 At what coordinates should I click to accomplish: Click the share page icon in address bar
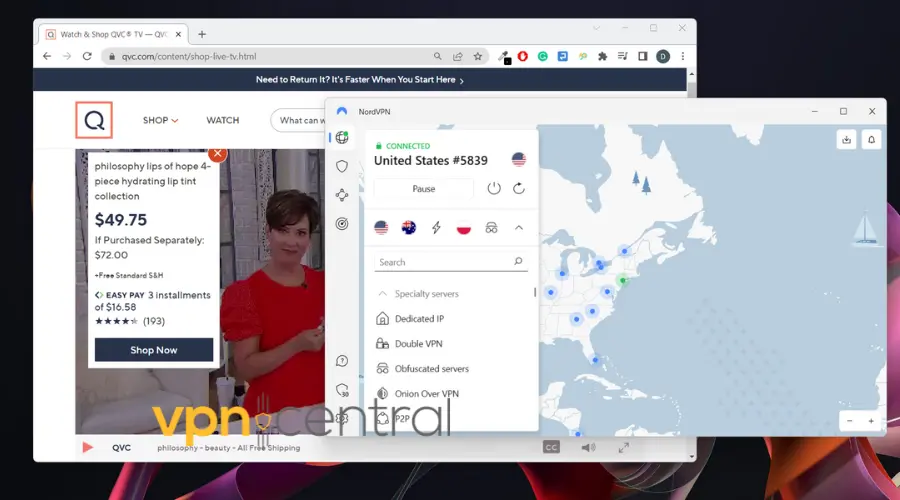[x=457, y=56]
